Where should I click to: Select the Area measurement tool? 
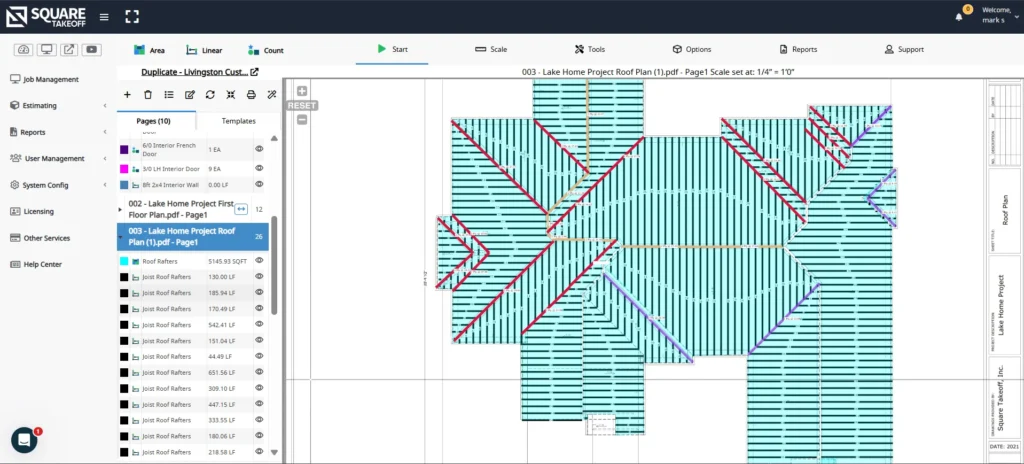149,50
